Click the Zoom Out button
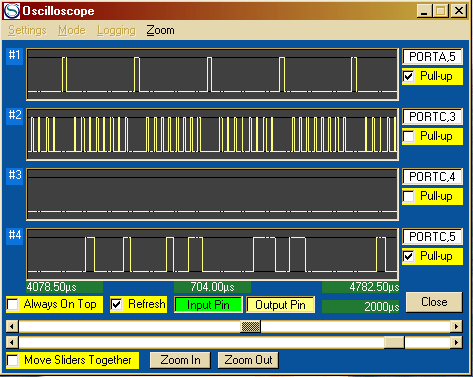473x377 pixels. pyautogui.click(x=248, y=360)
